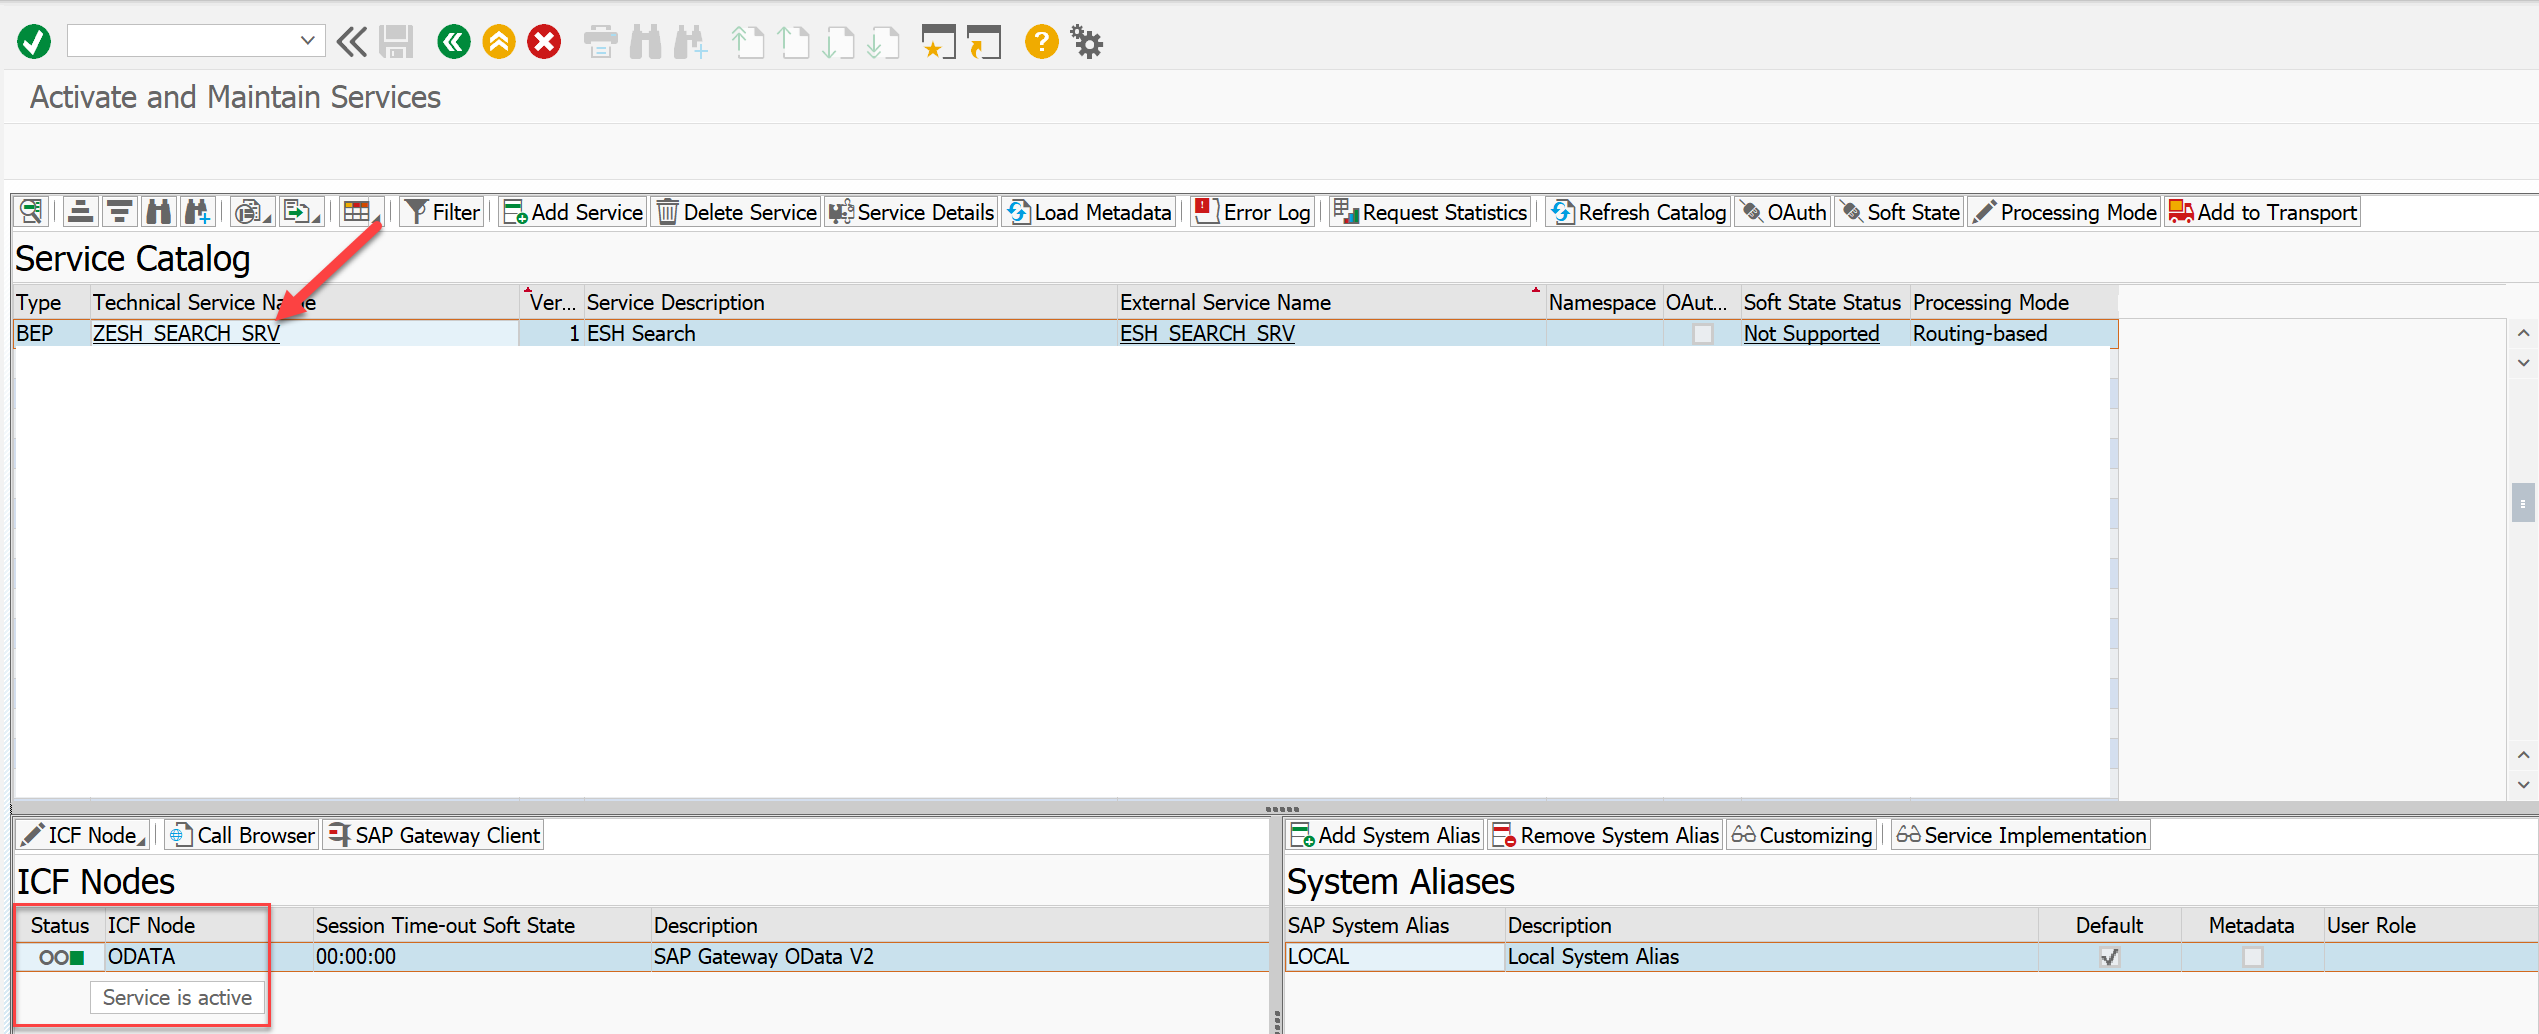Open the ESH_SEARCH_SRV external service link
Image resolution: width=2539 pixels, height=1034 pixels.
pos(1207,333)
